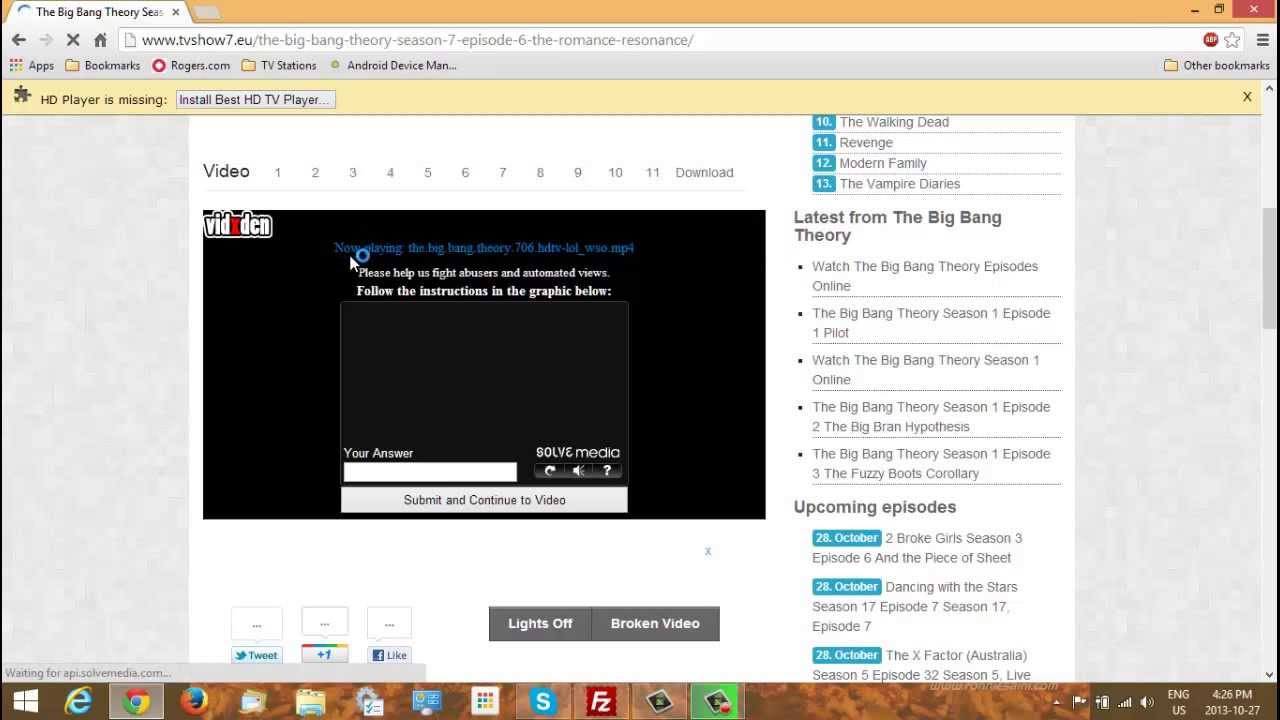Image resolution: width=1280 pixels, height=720 pixels.
Task: Click the Lights Off button
Action: (x=540, y=623)
